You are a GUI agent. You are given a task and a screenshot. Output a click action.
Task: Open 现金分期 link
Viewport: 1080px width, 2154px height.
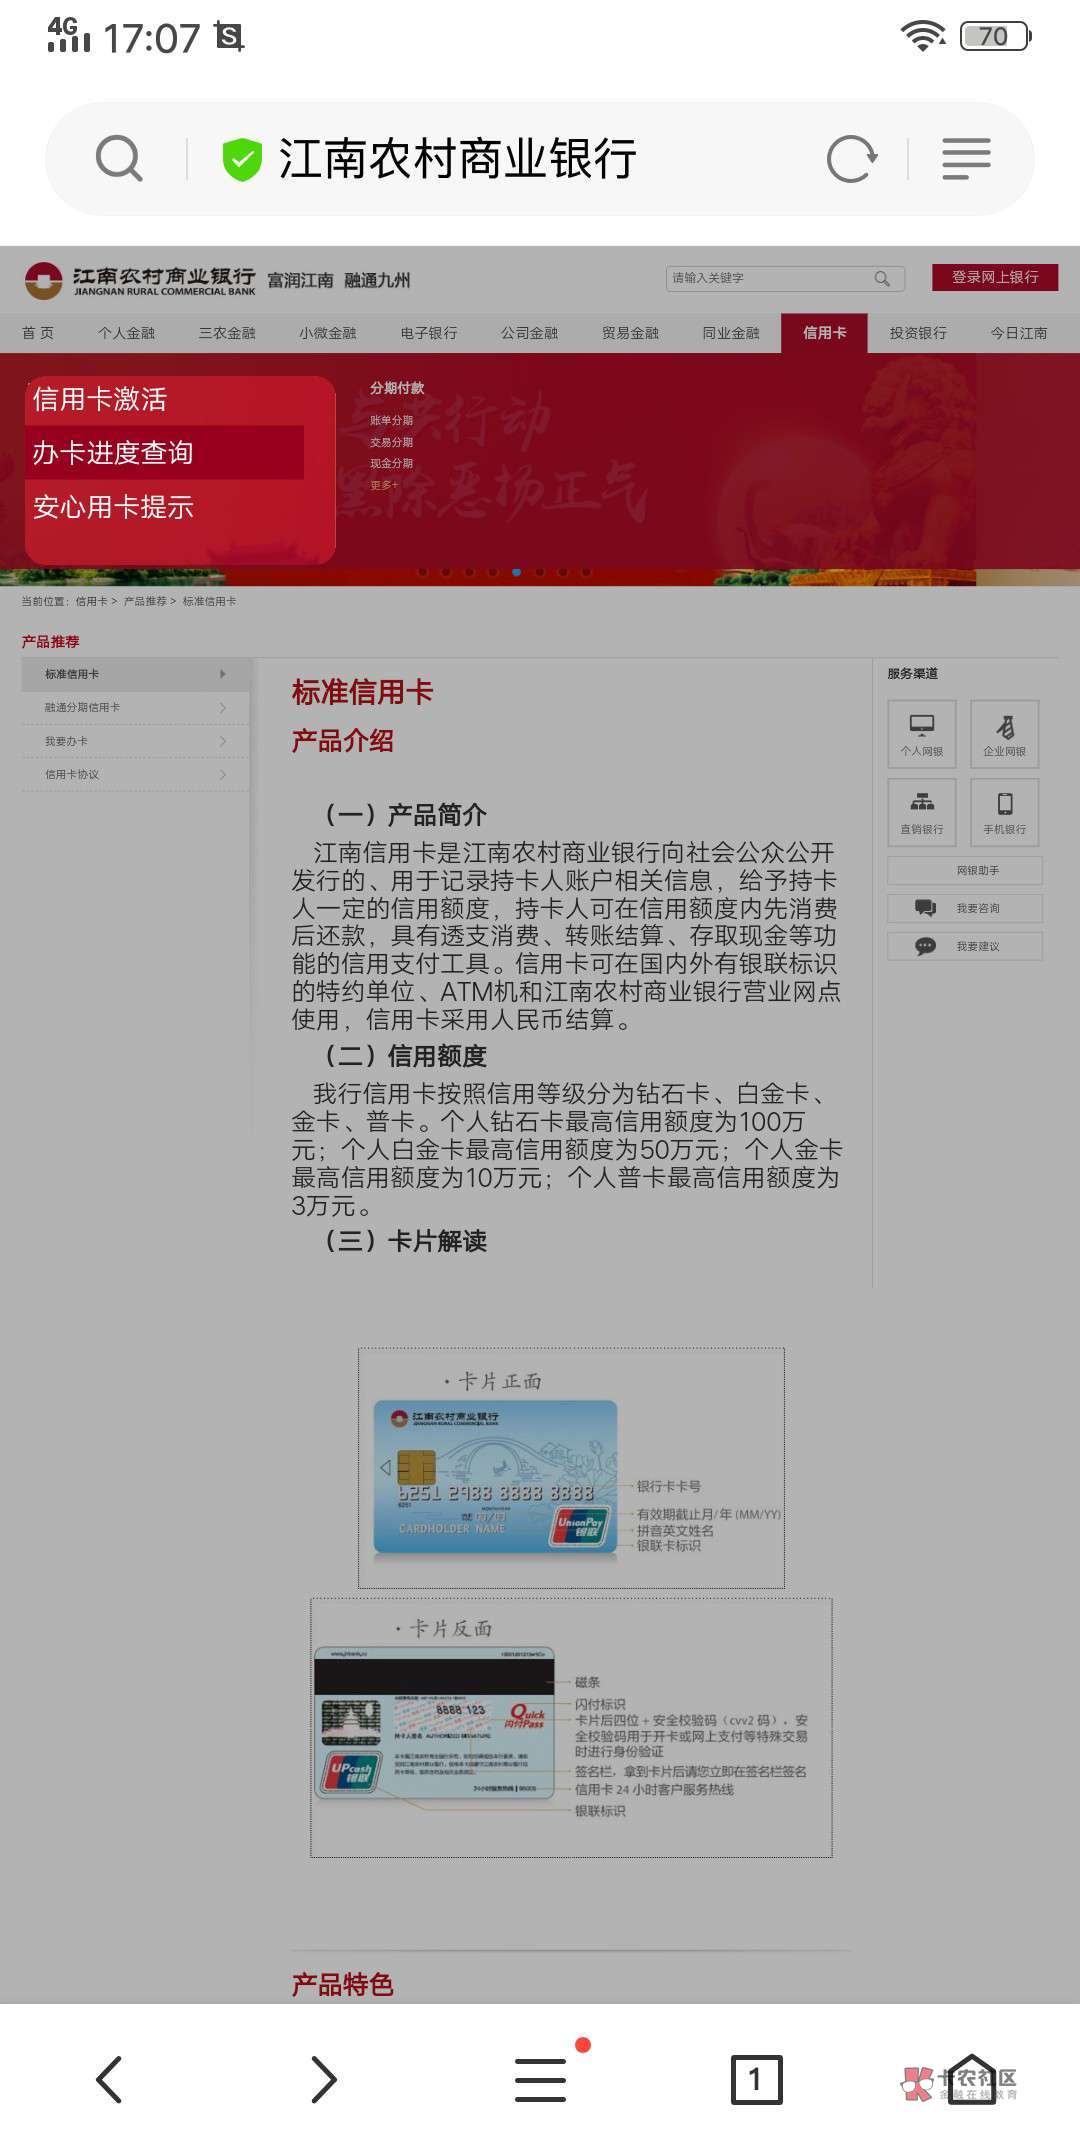391,463
